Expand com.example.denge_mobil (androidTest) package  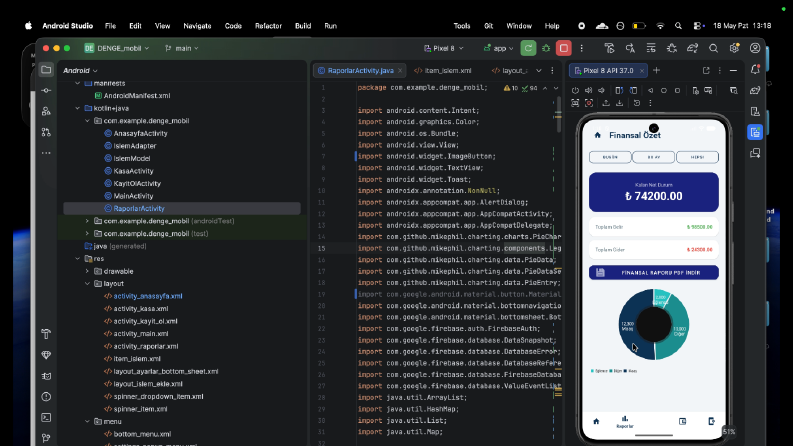pos(87,221)
